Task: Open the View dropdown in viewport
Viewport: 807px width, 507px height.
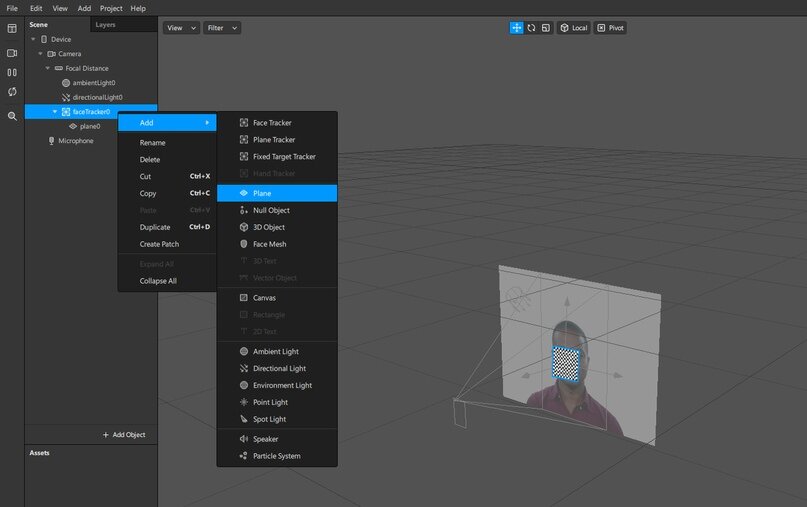Action: 181,28
